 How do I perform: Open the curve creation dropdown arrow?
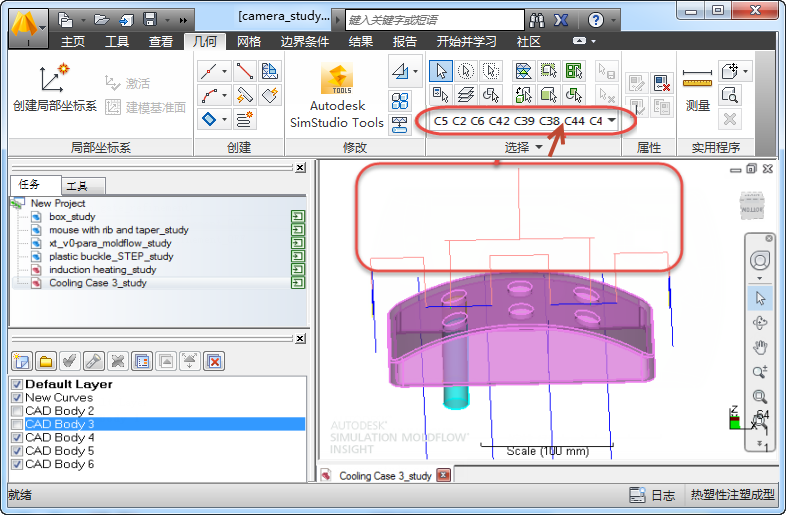224,95
